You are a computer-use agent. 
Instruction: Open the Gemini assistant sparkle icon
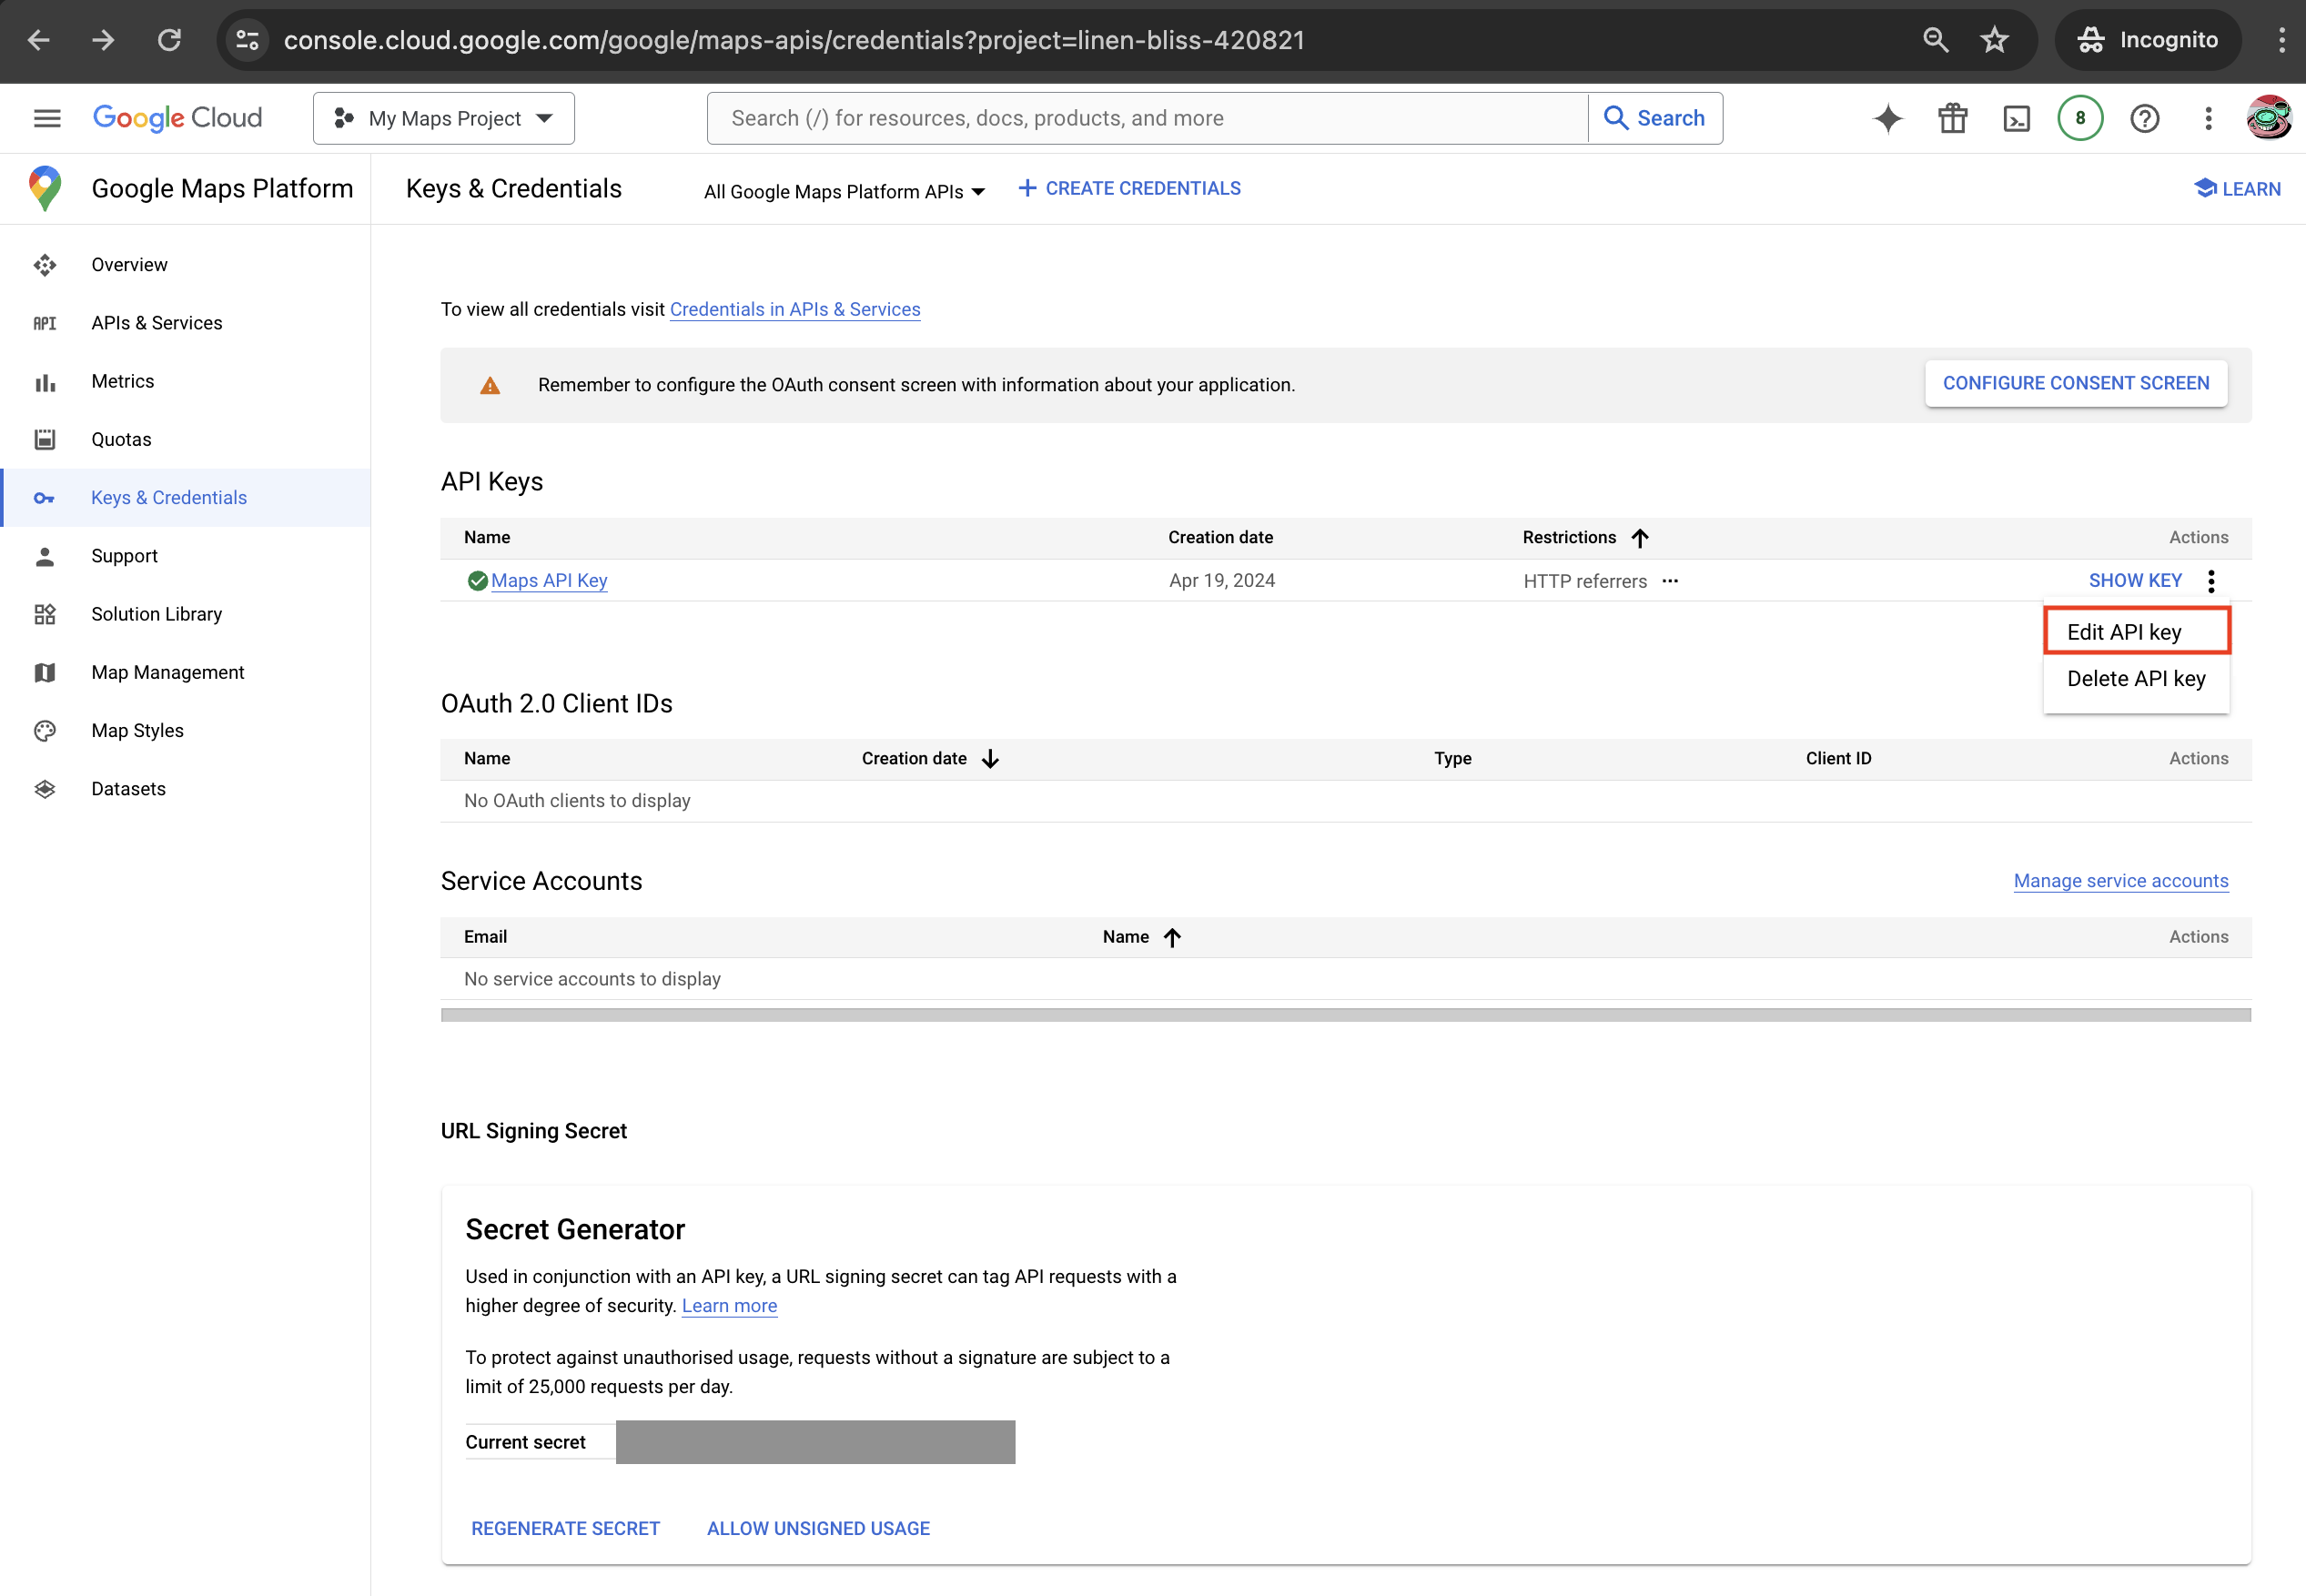tap(1888, 118)
